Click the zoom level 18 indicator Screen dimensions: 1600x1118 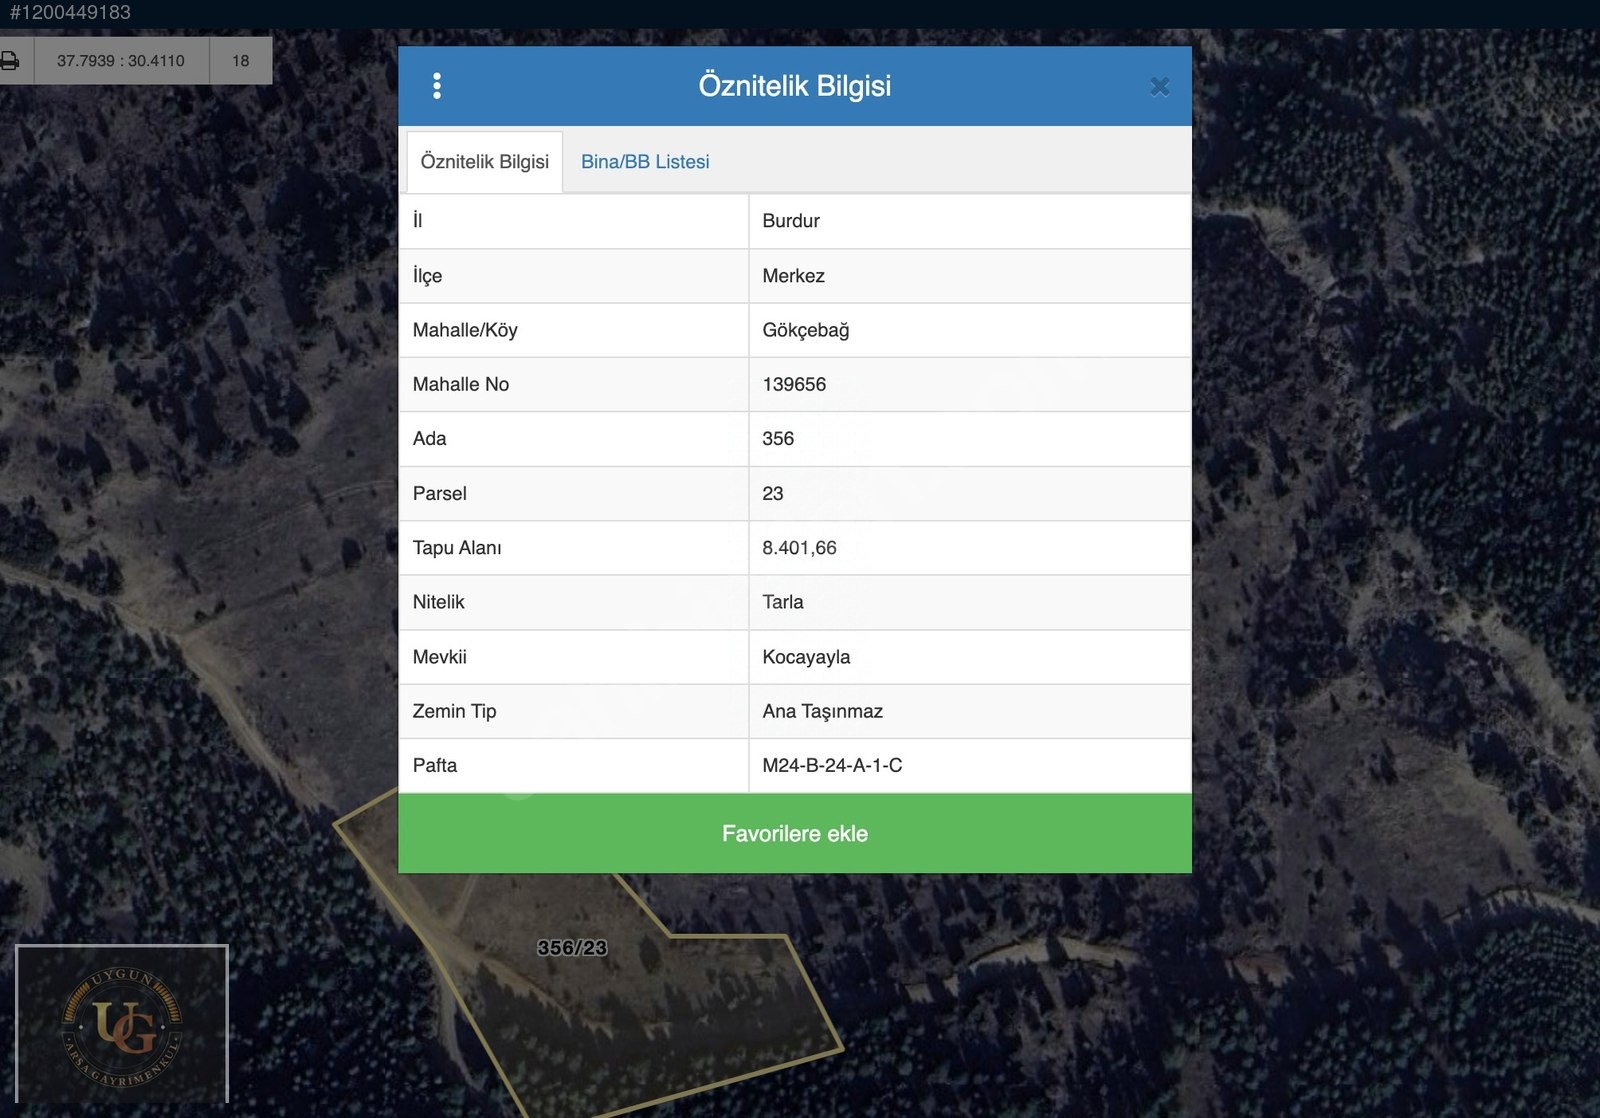(x=241, y=61)
